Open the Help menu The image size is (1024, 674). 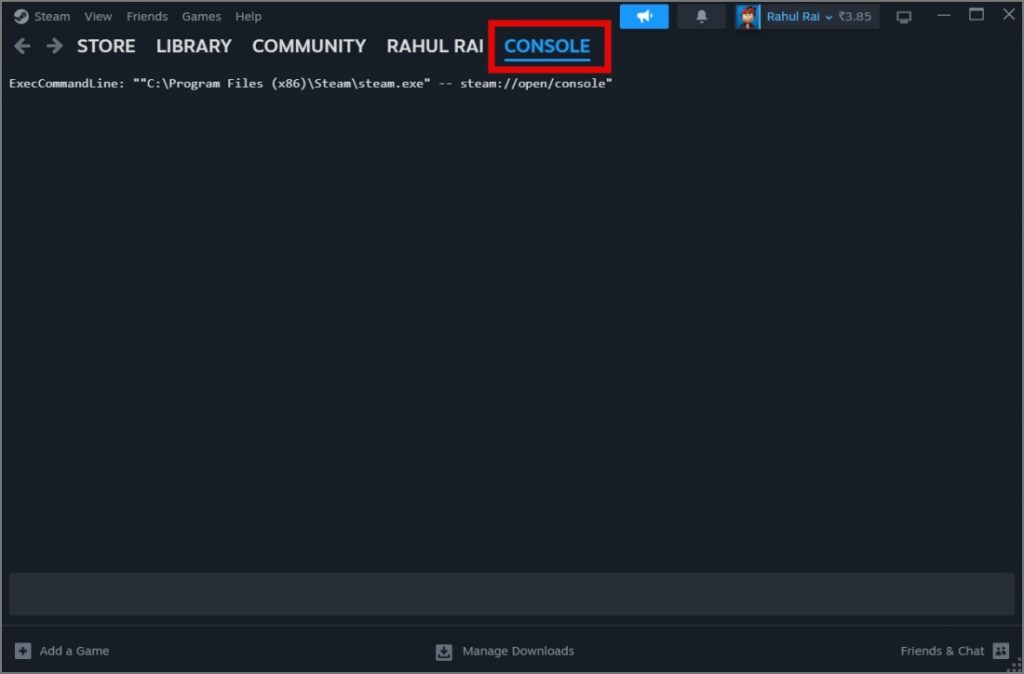tap(248, 16)
